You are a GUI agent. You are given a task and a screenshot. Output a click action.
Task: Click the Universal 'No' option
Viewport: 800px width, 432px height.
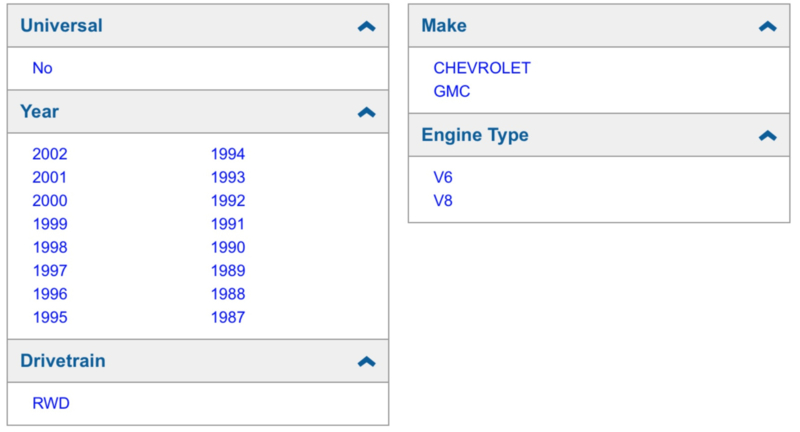42,68
